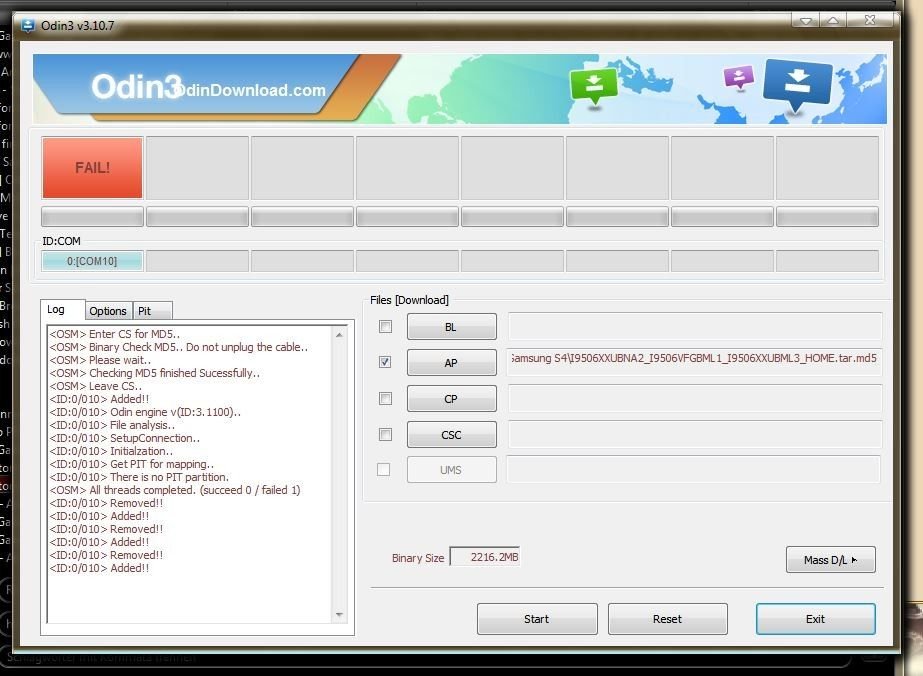Click the Binary Size 2216.2MB field
The width and height of the screenshot is (923, 676).
pyautogui.click(x=485, y=556)
